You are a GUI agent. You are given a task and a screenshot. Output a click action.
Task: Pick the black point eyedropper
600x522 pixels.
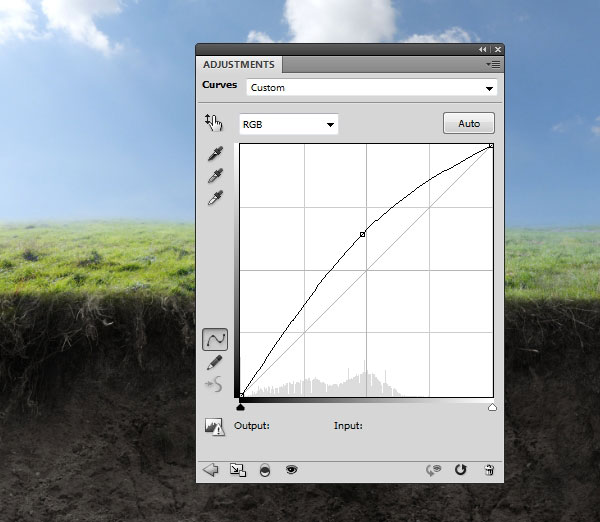pos(215,153)
